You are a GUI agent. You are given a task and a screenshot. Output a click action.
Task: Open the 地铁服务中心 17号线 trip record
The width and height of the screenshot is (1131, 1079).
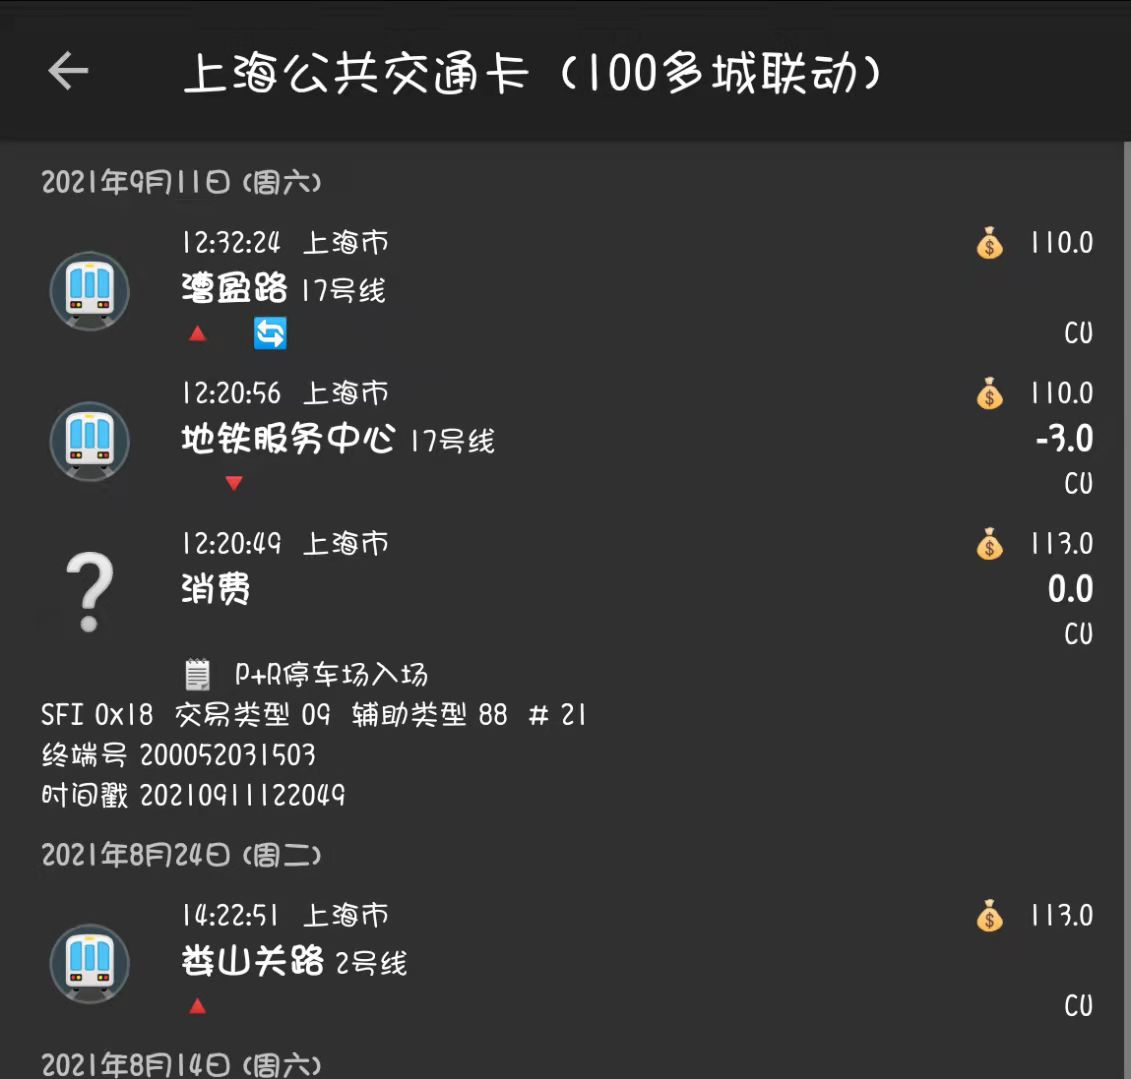(337, 440)
